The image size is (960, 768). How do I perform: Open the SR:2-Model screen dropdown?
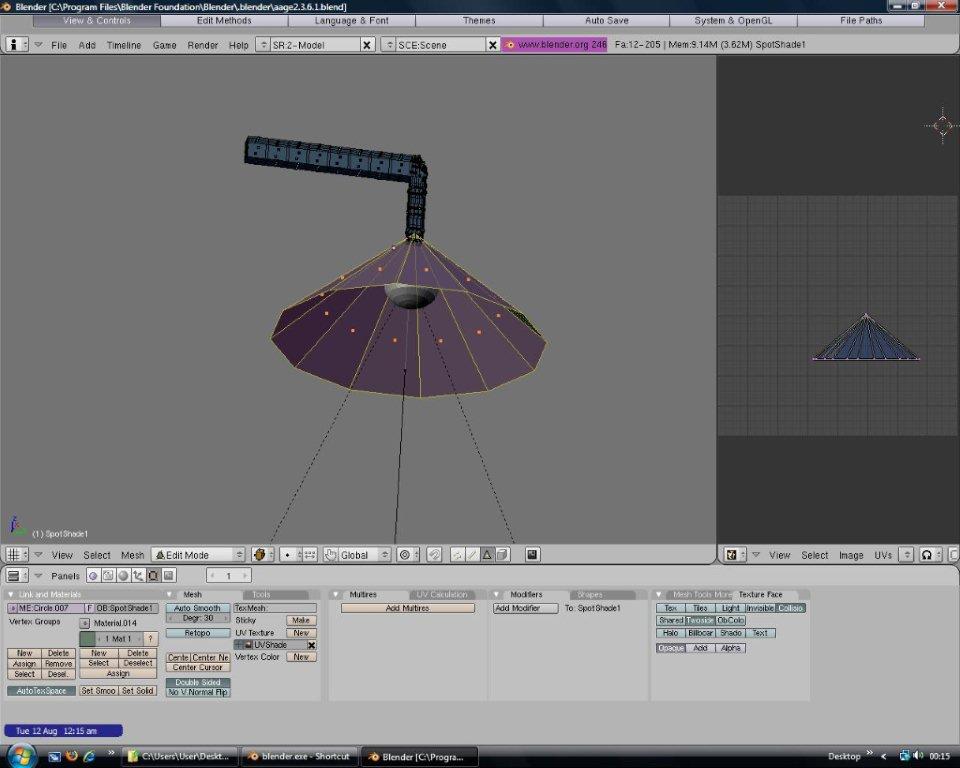[262, 45]
